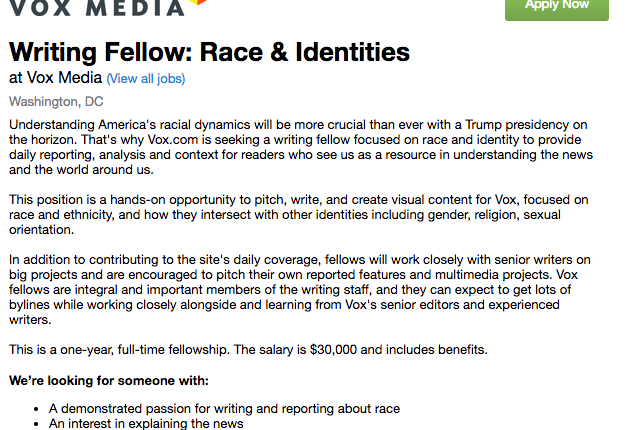Click the Writing Fellow: Race & Identities heading
This screenshot has width=629, height=430.
pos(209,52)
